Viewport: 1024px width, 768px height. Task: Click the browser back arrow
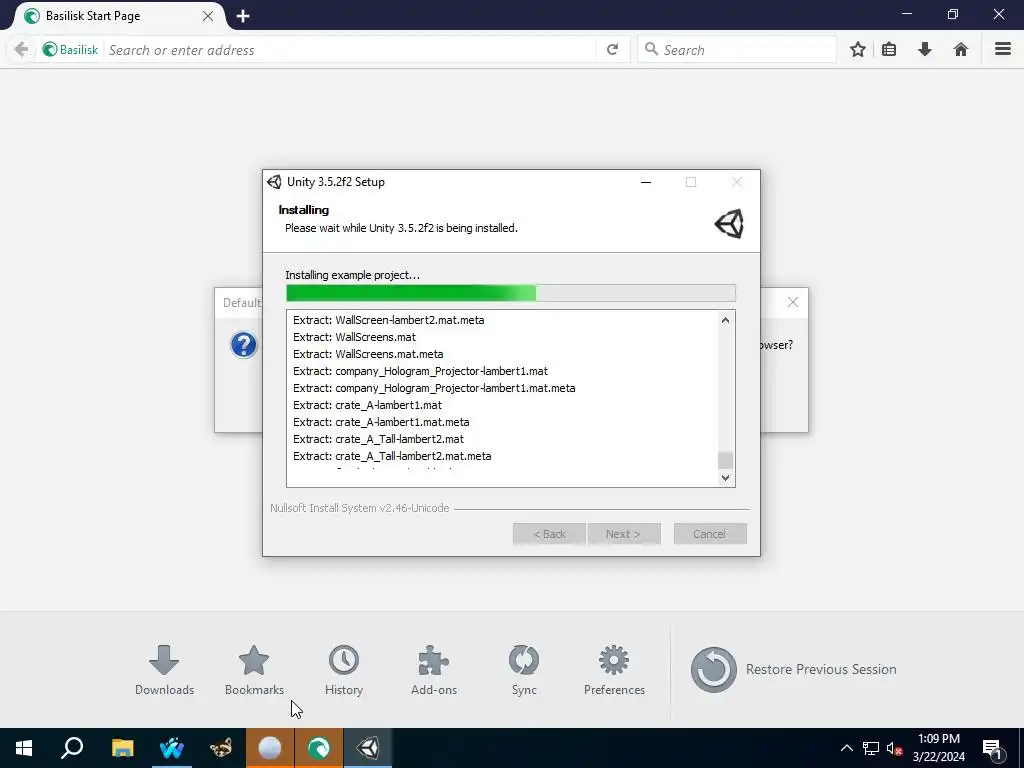click(21, 50)
